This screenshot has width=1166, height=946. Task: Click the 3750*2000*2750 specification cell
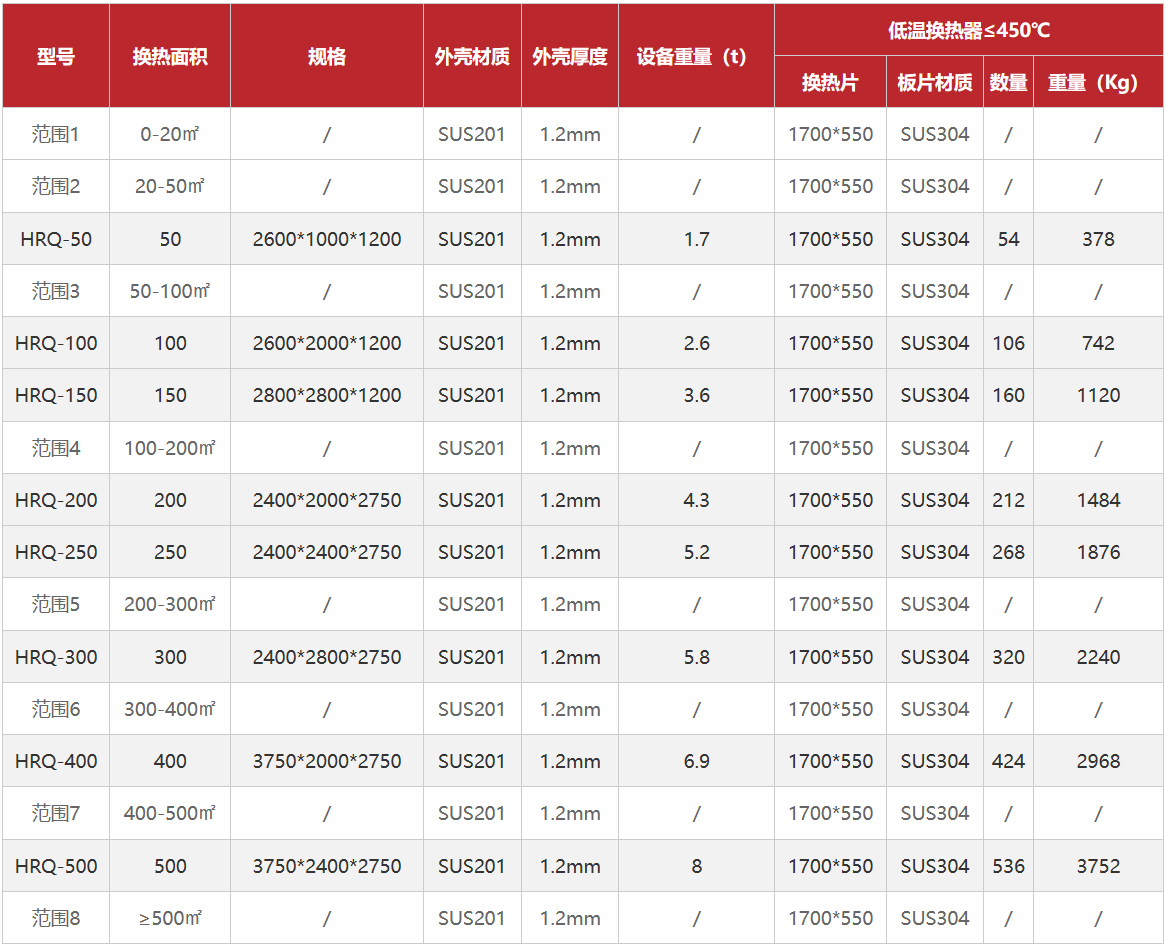coord(327,761)
